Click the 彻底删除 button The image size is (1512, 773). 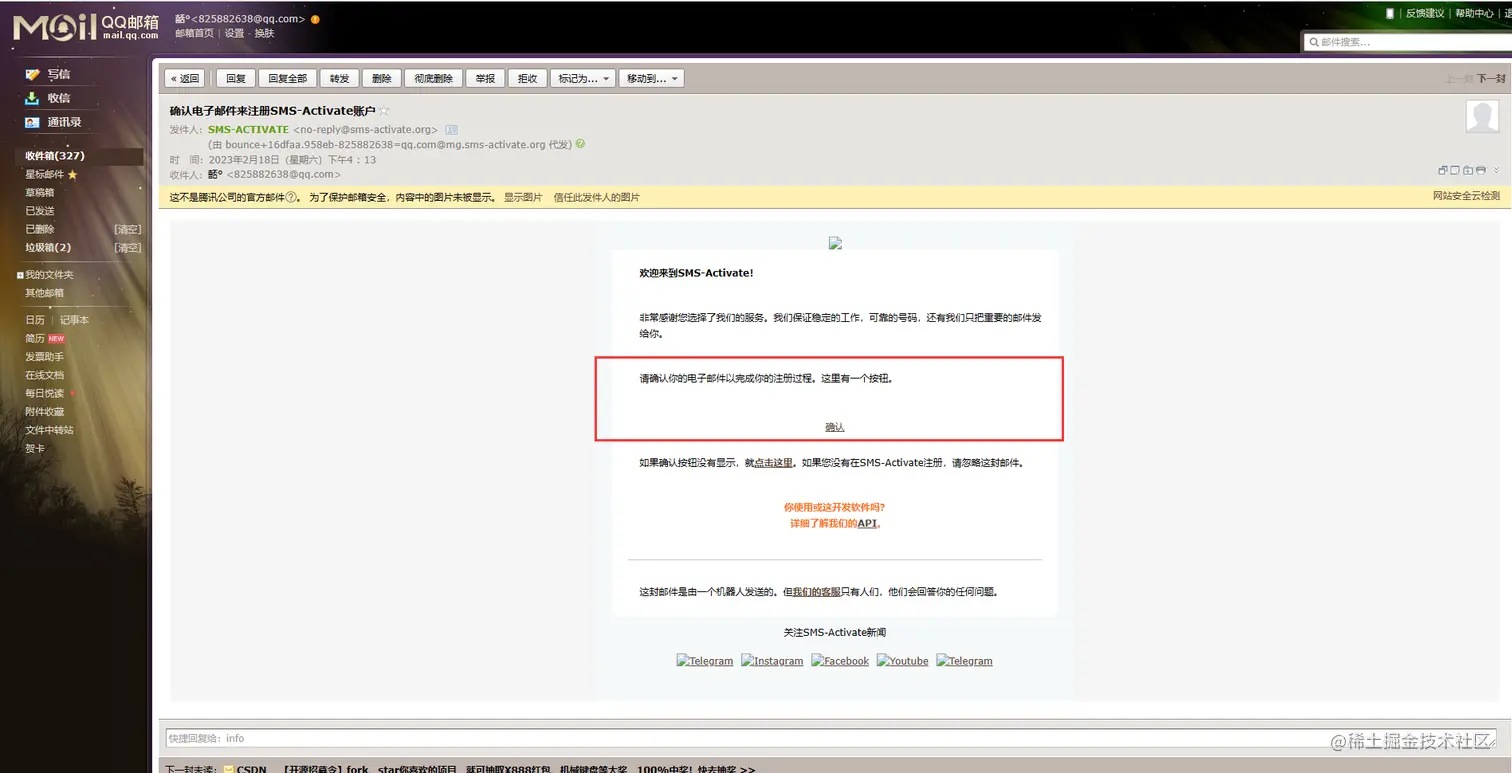[434, 78]
